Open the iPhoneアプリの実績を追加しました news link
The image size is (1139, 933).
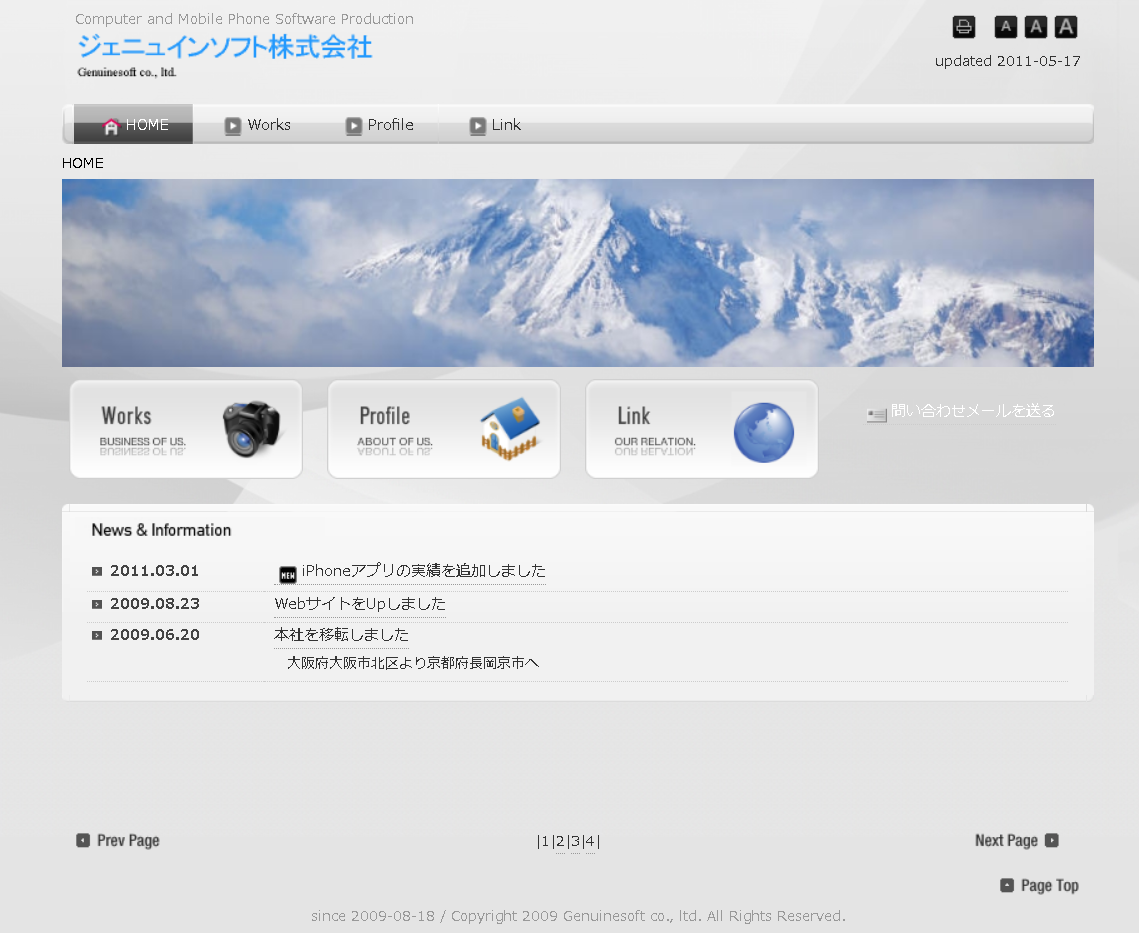pos(423,571)
